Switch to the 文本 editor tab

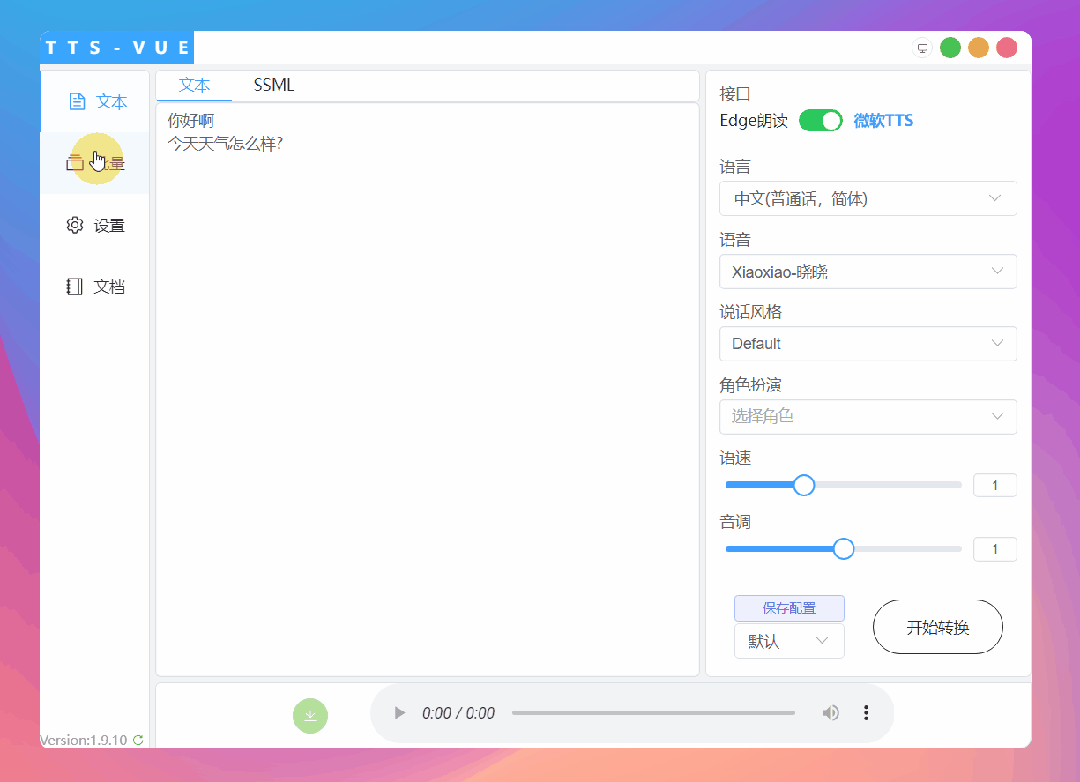point(194,85)
